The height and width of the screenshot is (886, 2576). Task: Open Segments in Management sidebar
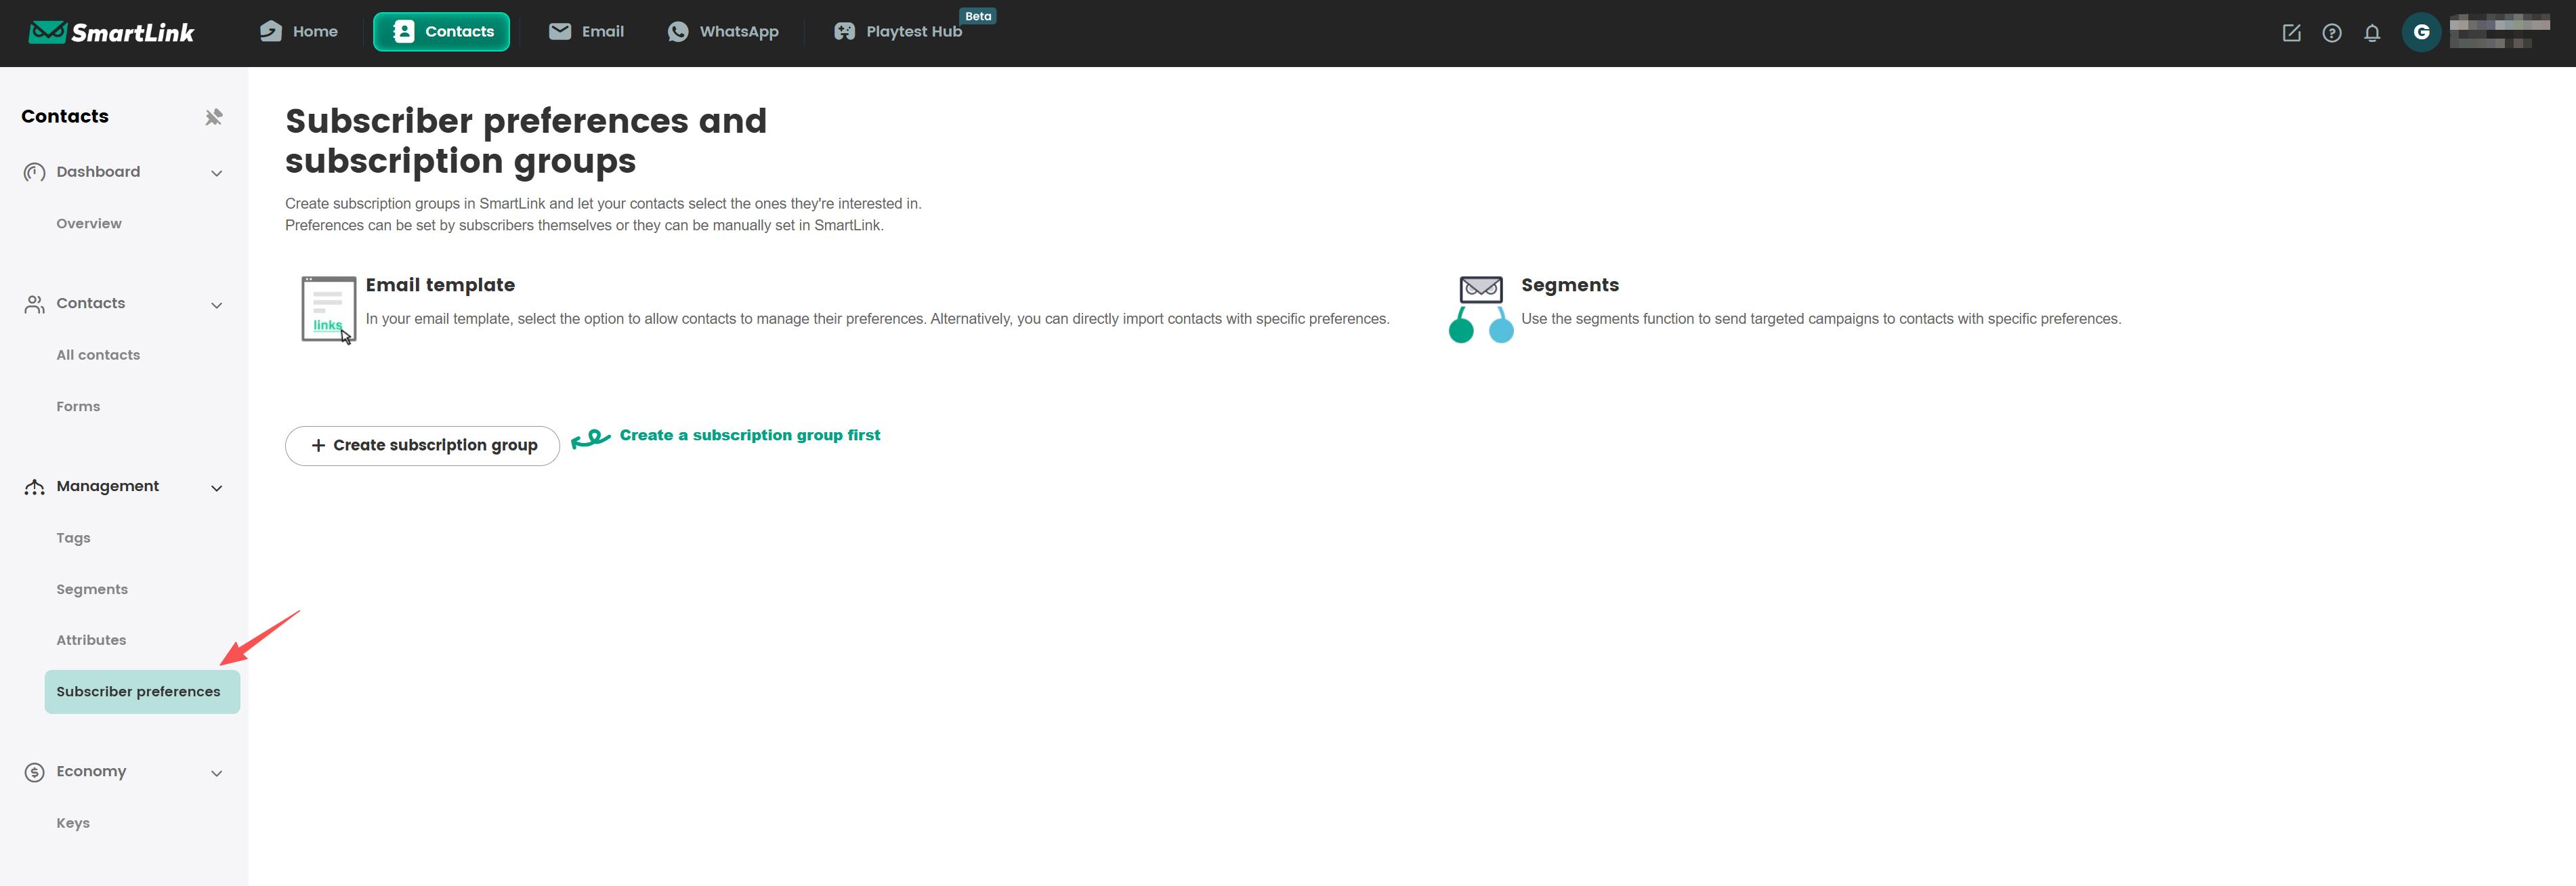click(92, 589)
